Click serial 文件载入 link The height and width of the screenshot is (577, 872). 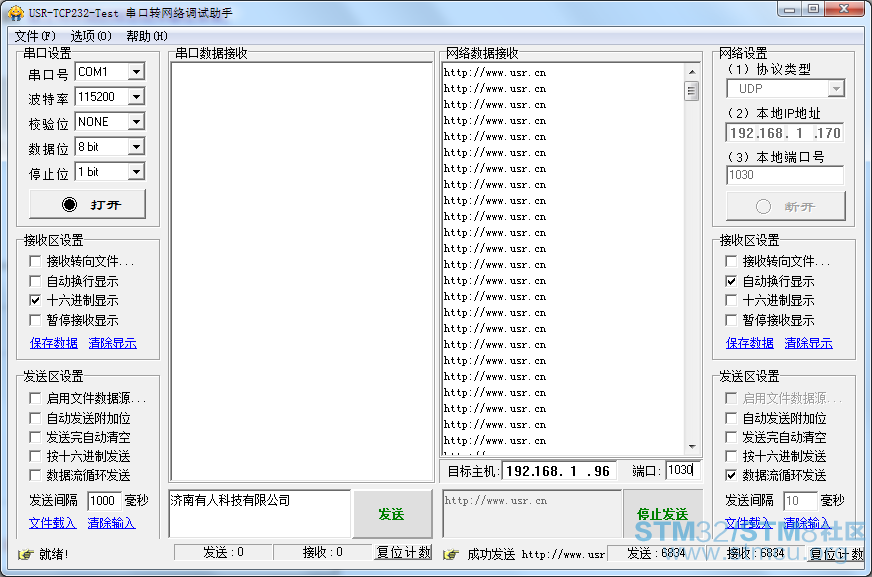coord(52,523)
